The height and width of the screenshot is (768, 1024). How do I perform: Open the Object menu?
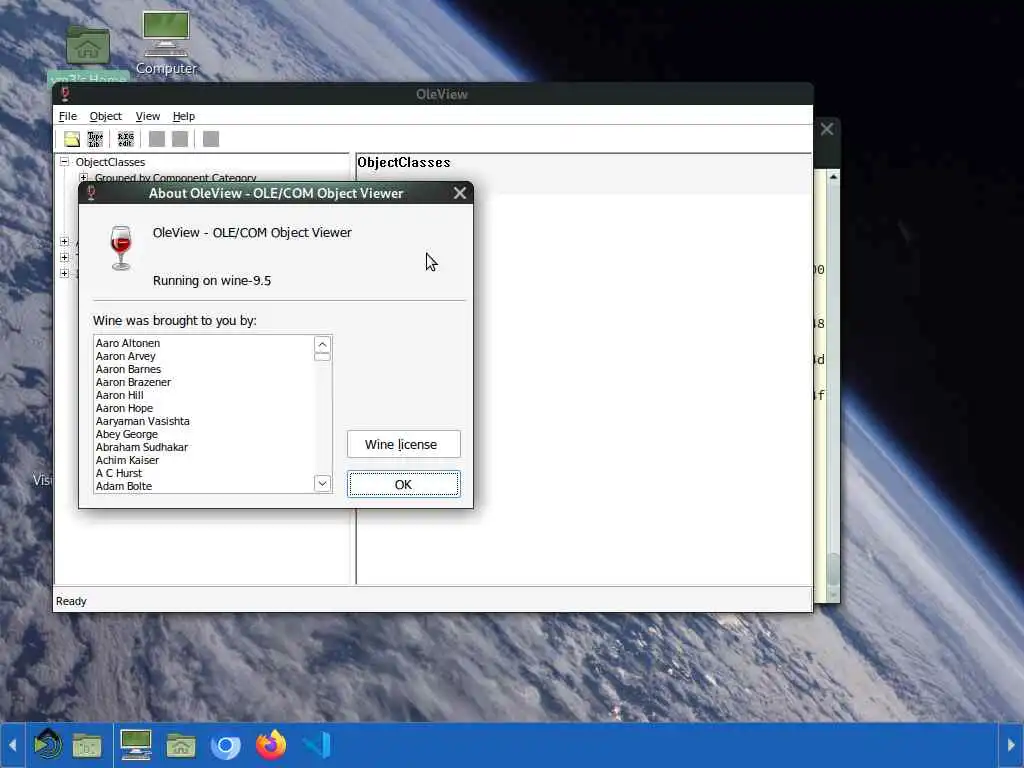pyautogui.click(x=106, y=116)
